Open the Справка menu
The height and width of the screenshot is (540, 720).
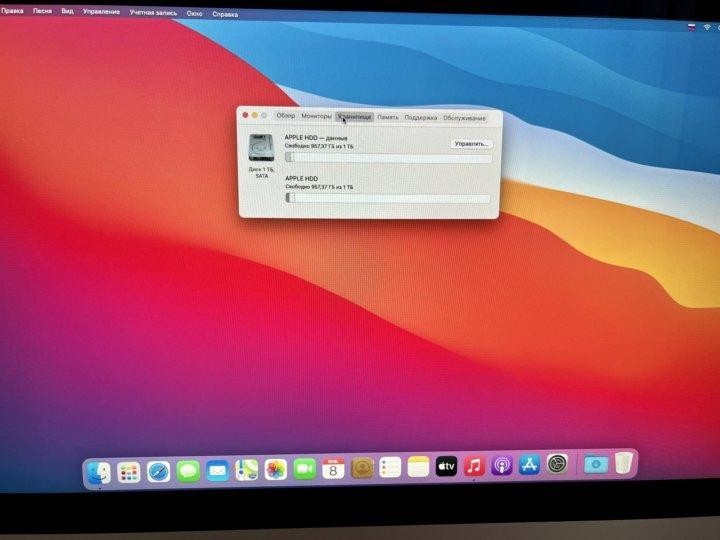click(225, 14)
